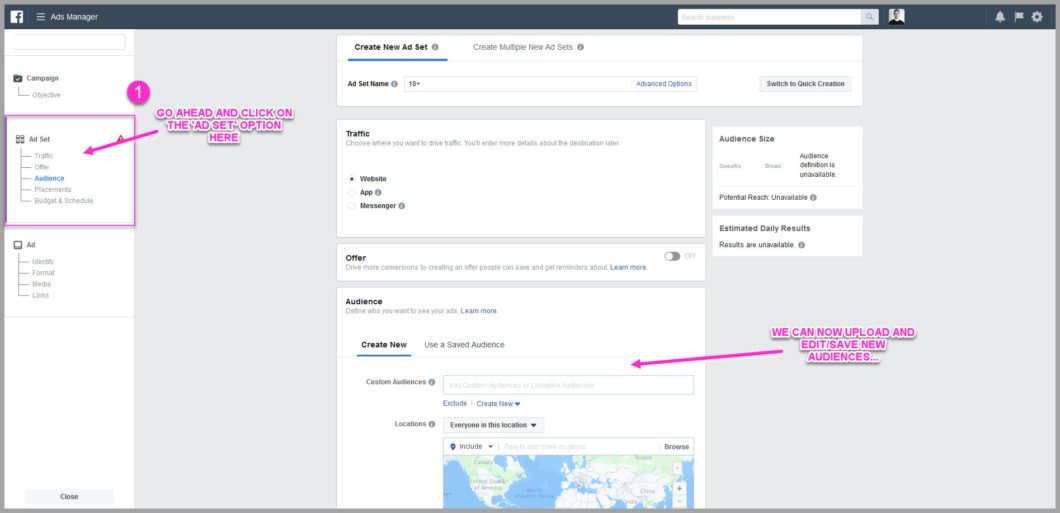
Task: Select Identity under Ad
Action: click(x=43, y=262)
